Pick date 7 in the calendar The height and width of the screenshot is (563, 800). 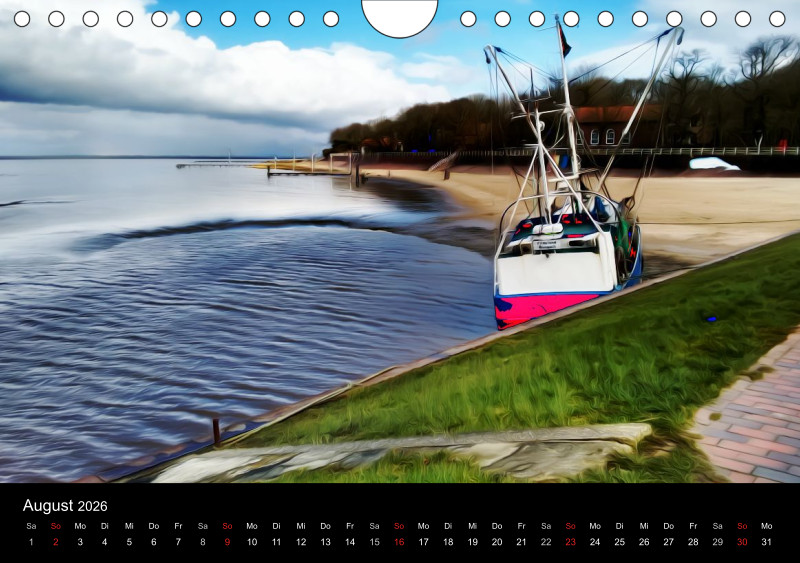point(178,542)
